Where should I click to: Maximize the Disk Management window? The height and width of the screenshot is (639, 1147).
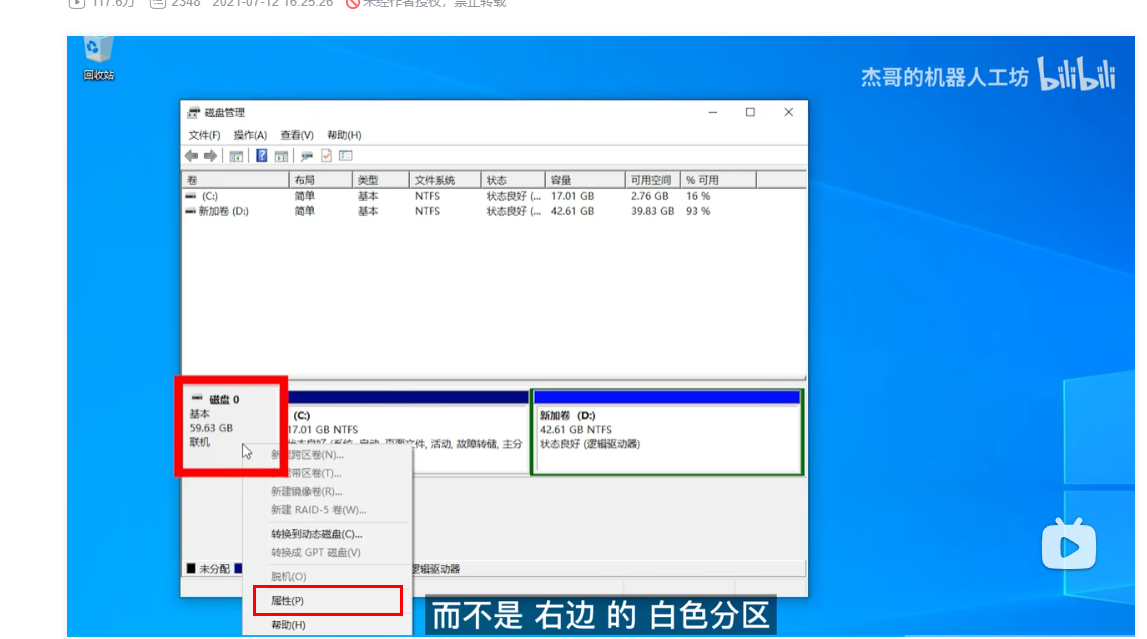tap(751, 113)
